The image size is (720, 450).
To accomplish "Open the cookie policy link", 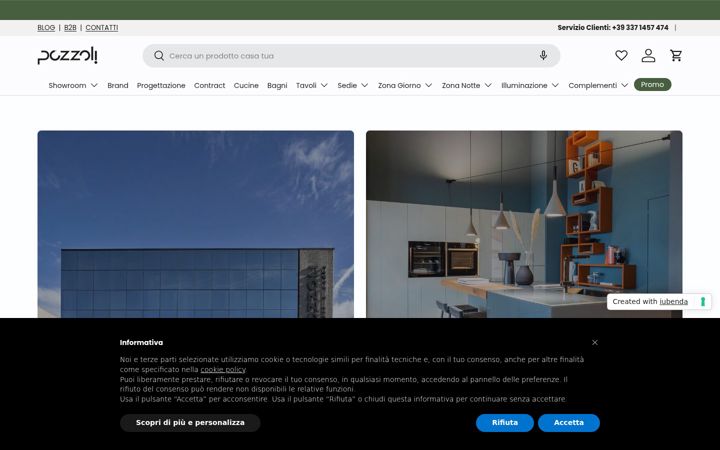I will click(223, 370).
